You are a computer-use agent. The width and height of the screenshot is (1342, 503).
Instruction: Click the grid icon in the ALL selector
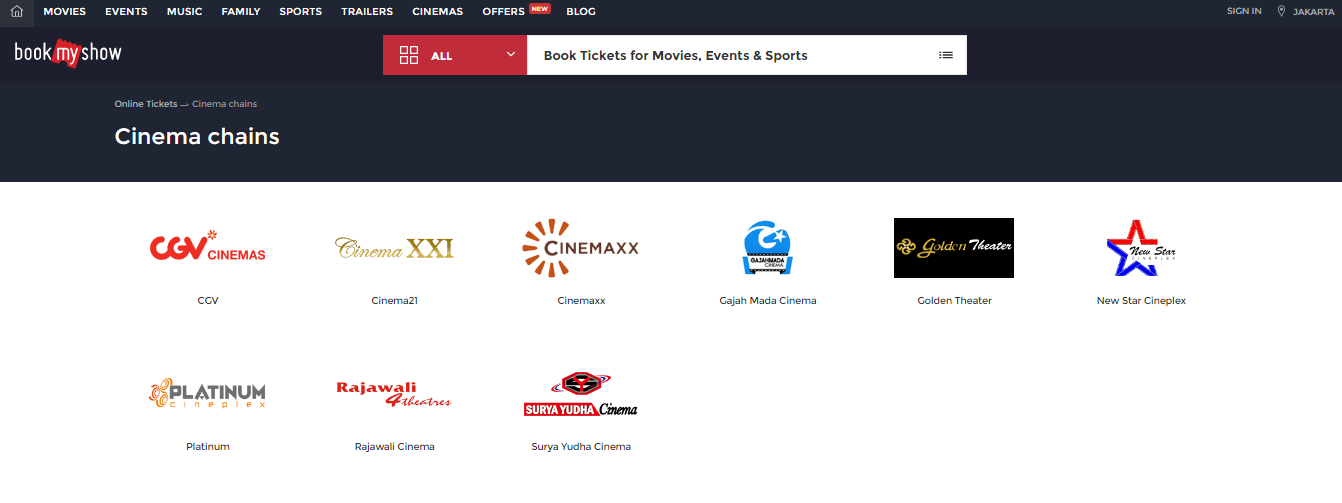click(408, 55)
